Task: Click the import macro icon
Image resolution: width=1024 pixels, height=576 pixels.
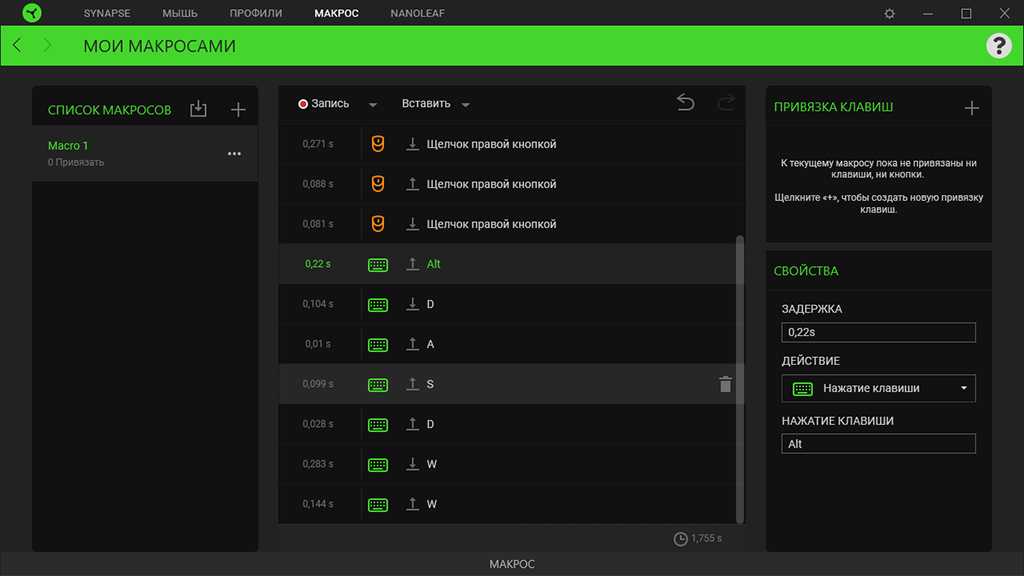Action: pos(198,109)
